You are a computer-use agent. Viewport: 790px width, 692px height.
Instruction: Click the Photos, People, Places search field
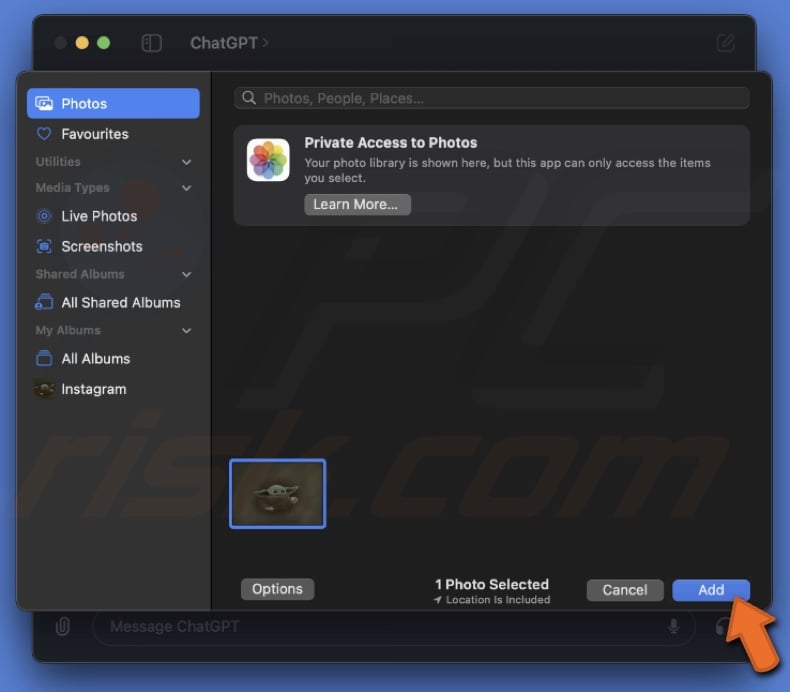(x=492, y=98)
